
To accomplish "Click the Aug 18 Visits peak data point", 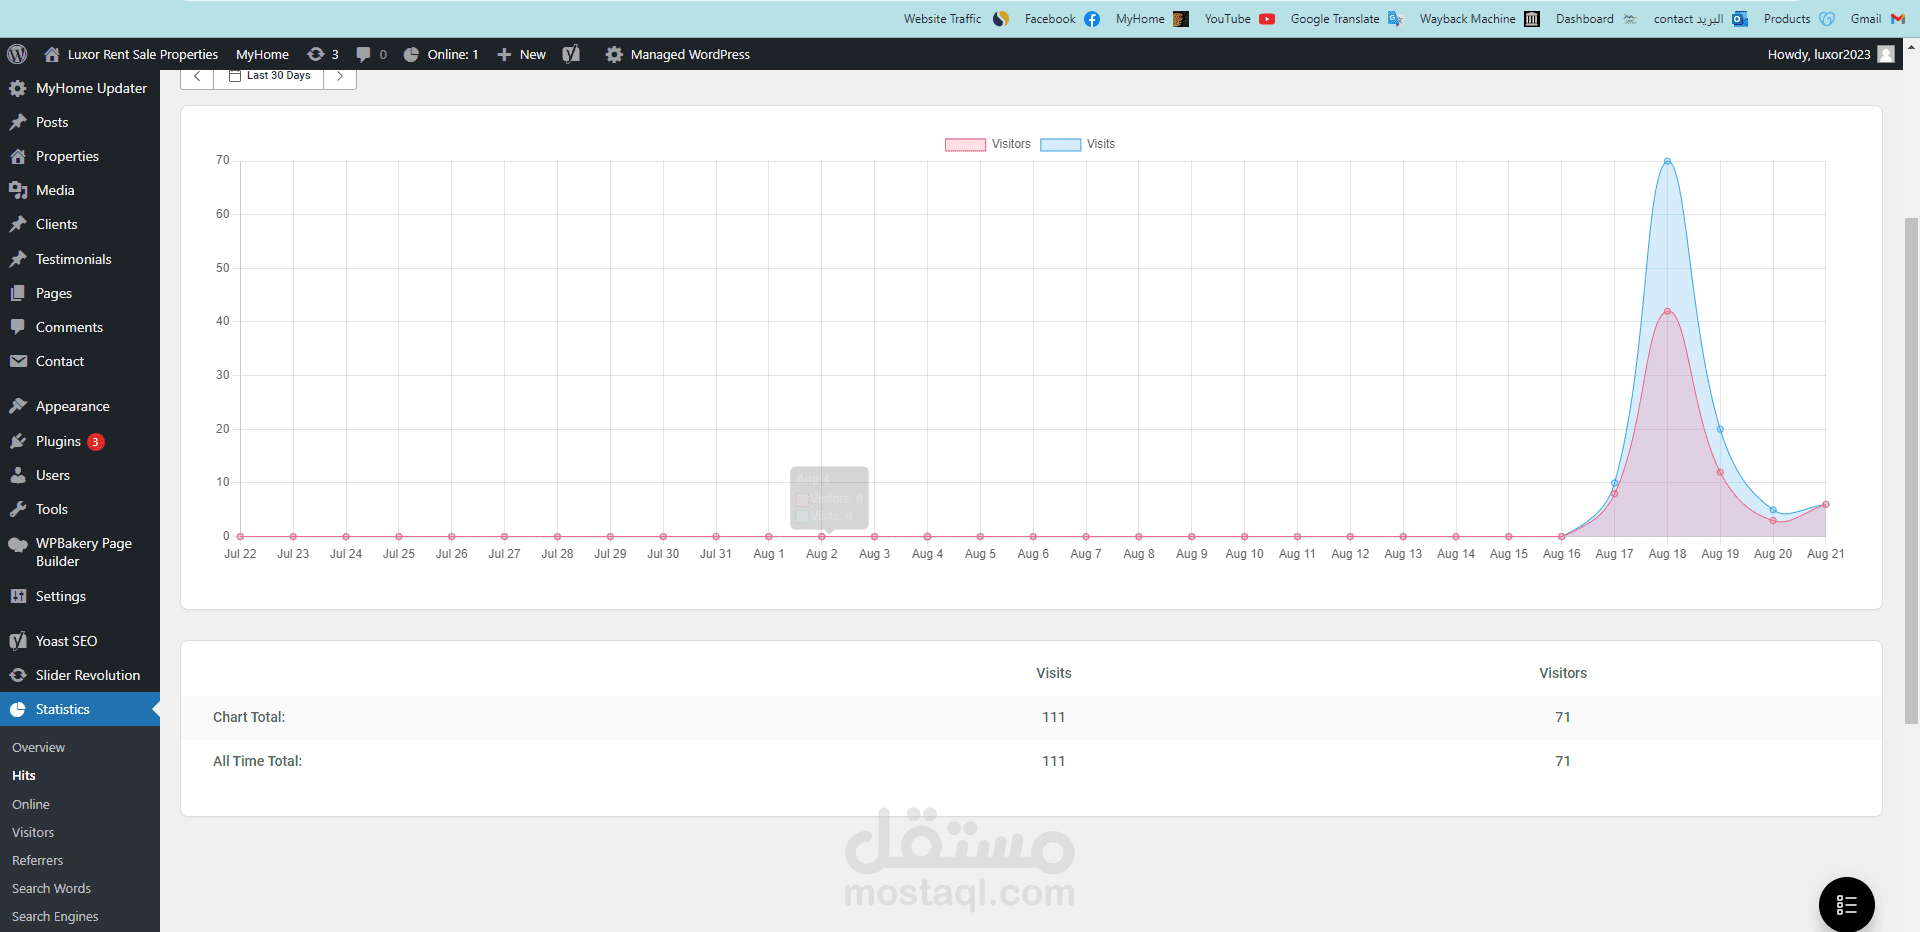I will pos(1667,161).
